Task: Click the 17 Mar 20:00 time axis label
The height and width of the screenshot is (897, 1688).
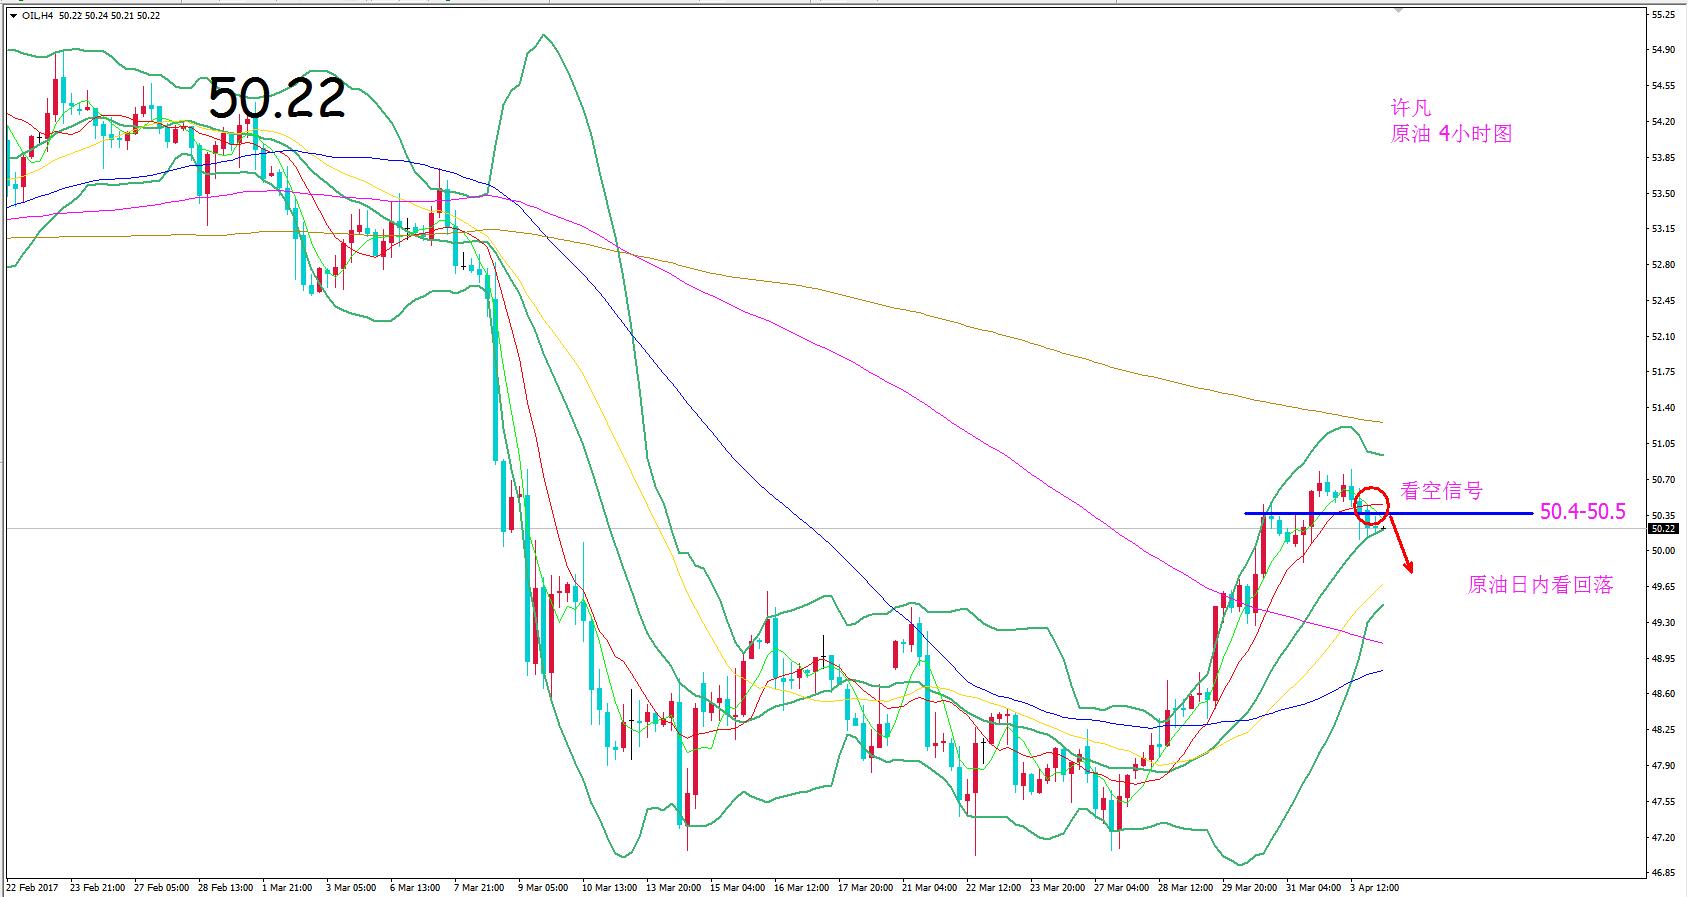Action: [x=865, y=888]
